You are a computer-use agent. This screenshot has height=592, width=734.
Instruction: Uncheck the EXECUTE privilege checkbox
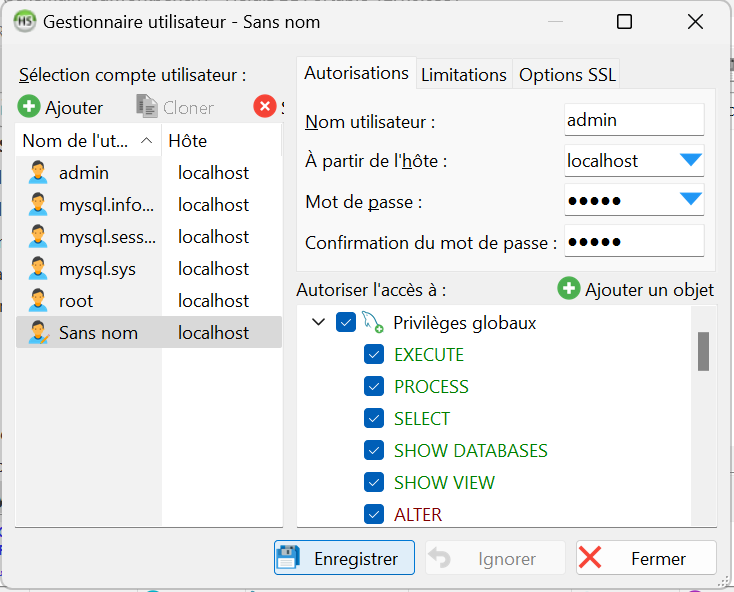[374, 355]
